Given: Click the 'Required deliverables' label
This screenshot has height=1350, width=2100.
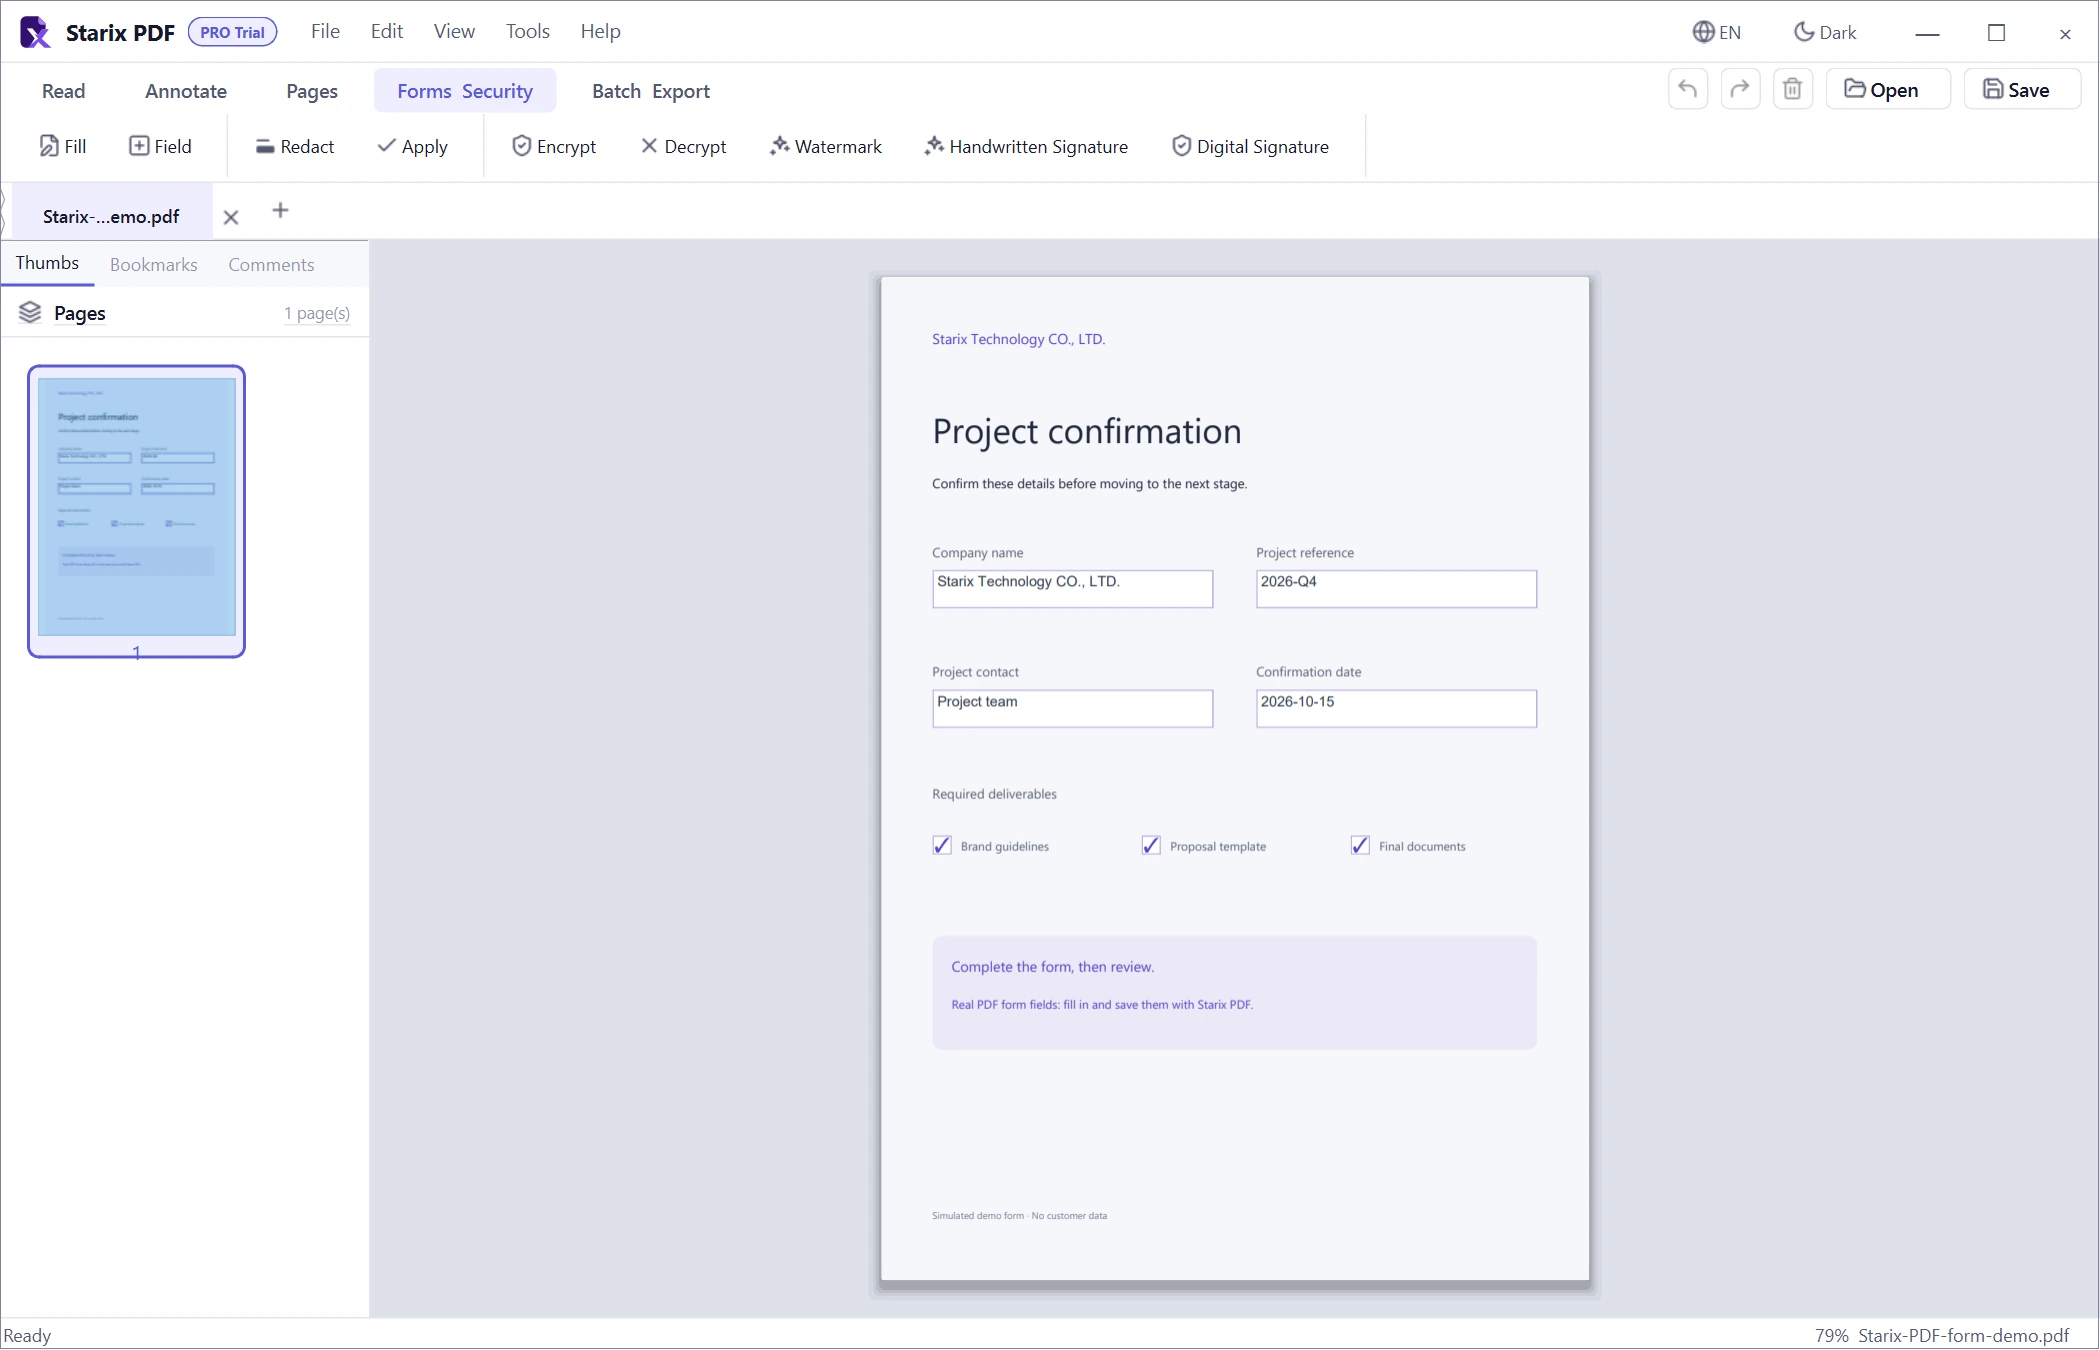Looking at the screenshot, I should tap(994, 794).
